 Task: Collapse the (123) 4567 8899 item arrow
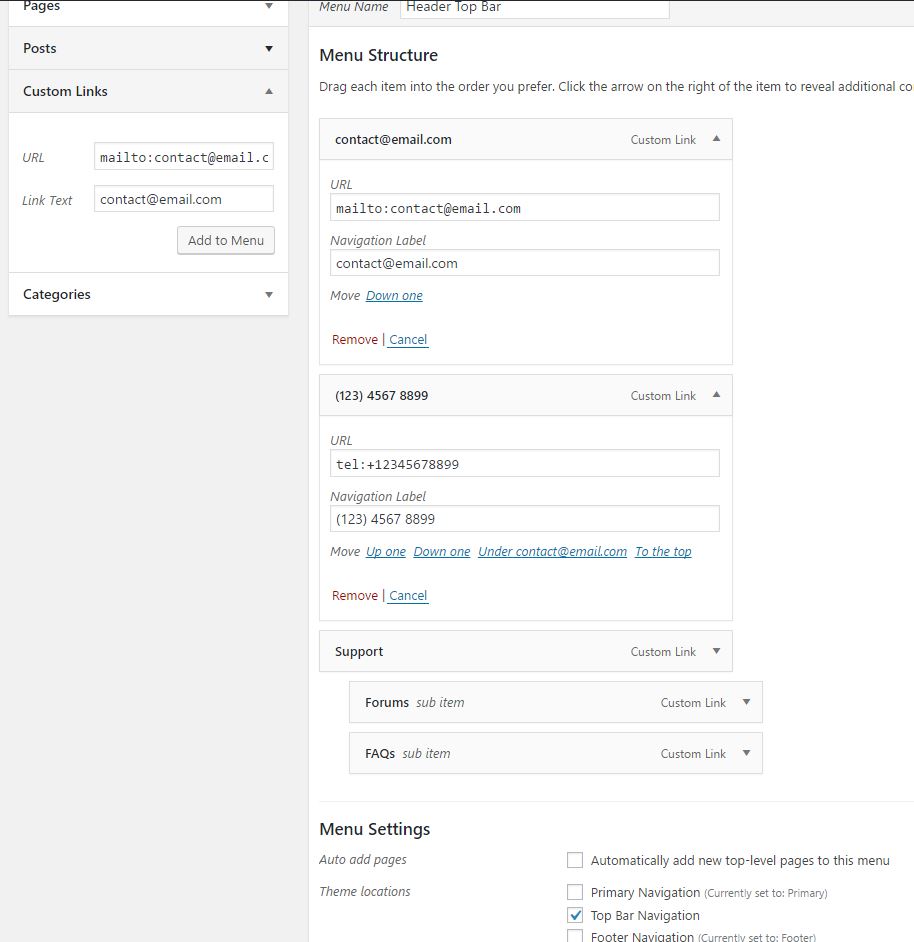pyautogui.click(x=716, y=395)
